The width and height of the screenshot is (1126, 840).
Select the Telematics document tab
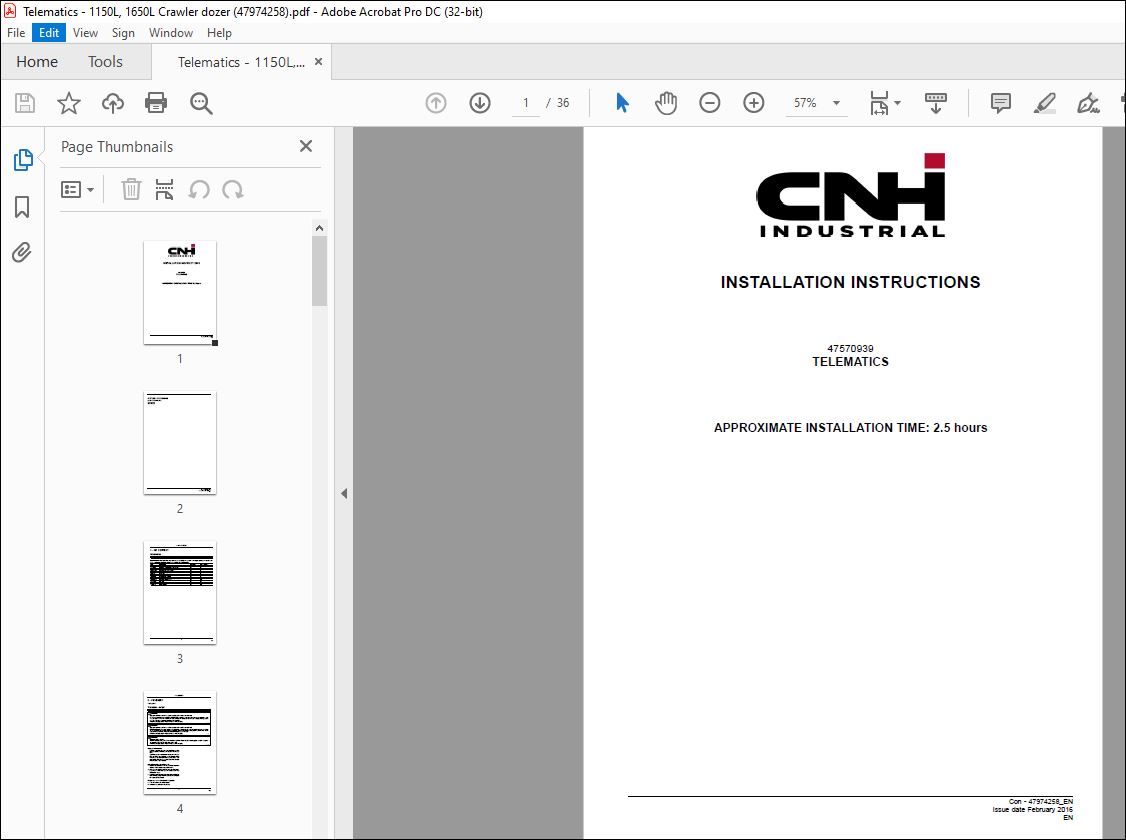241,62
